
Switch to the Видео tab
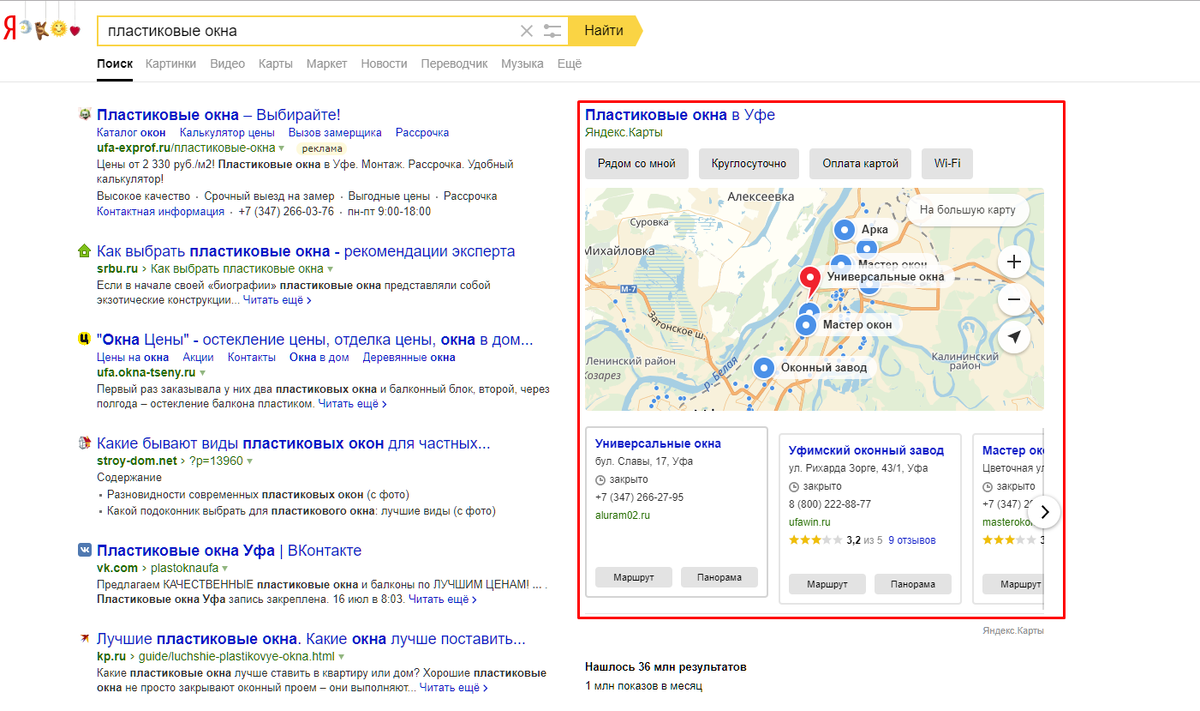(x=228, y=64)
